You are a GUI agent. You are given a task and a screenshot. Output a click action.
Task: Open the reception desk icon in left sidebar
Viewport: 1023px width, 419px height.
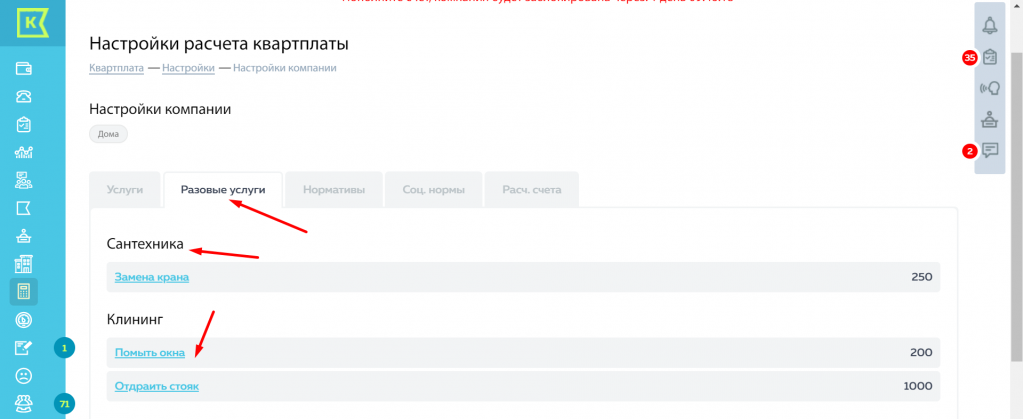pyautogui.click(x=24, y=236)
